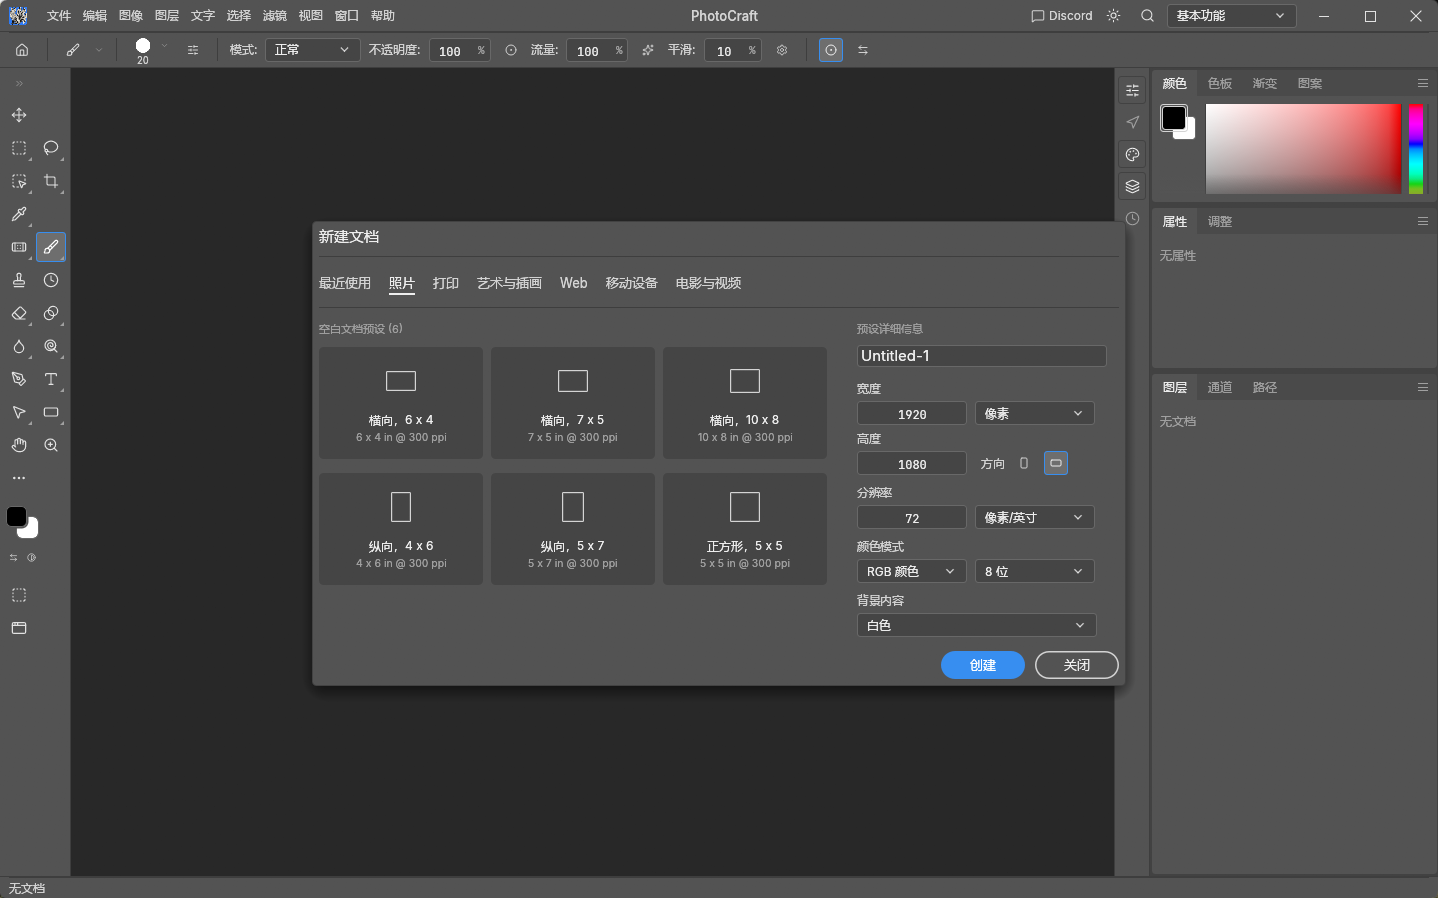
Task: Select the Rectangular Marquee tool
Action: click(19, 148)
